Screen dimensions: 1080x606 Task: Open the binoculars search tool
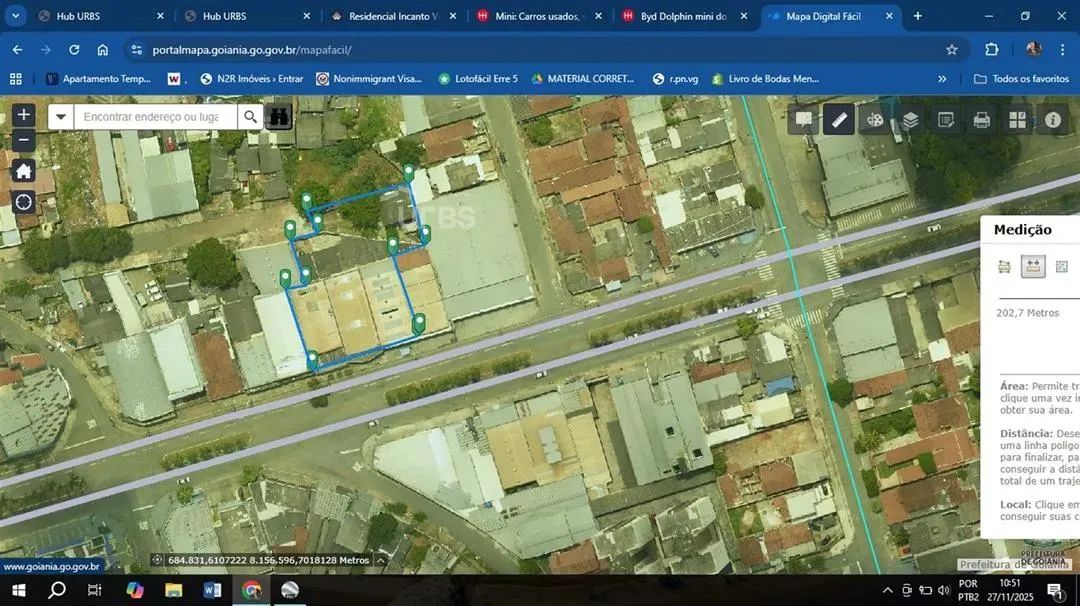pyautogui.click(x=279, y=117)
